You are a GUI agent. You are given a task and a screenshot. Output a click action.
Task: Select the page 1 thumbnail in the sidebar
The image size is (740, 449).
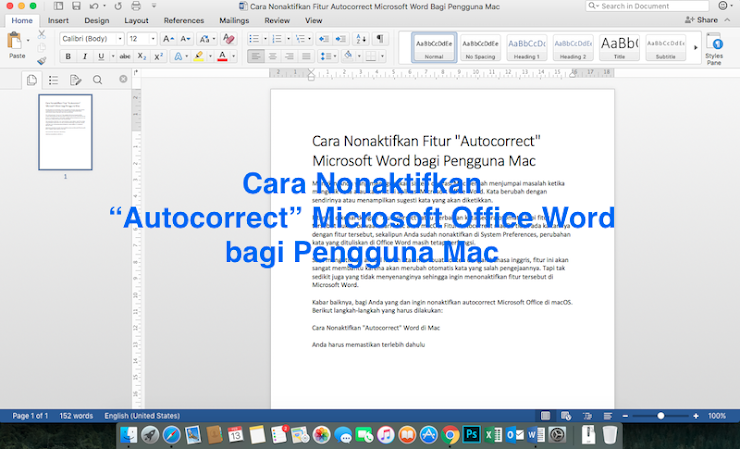coord(65,132)
